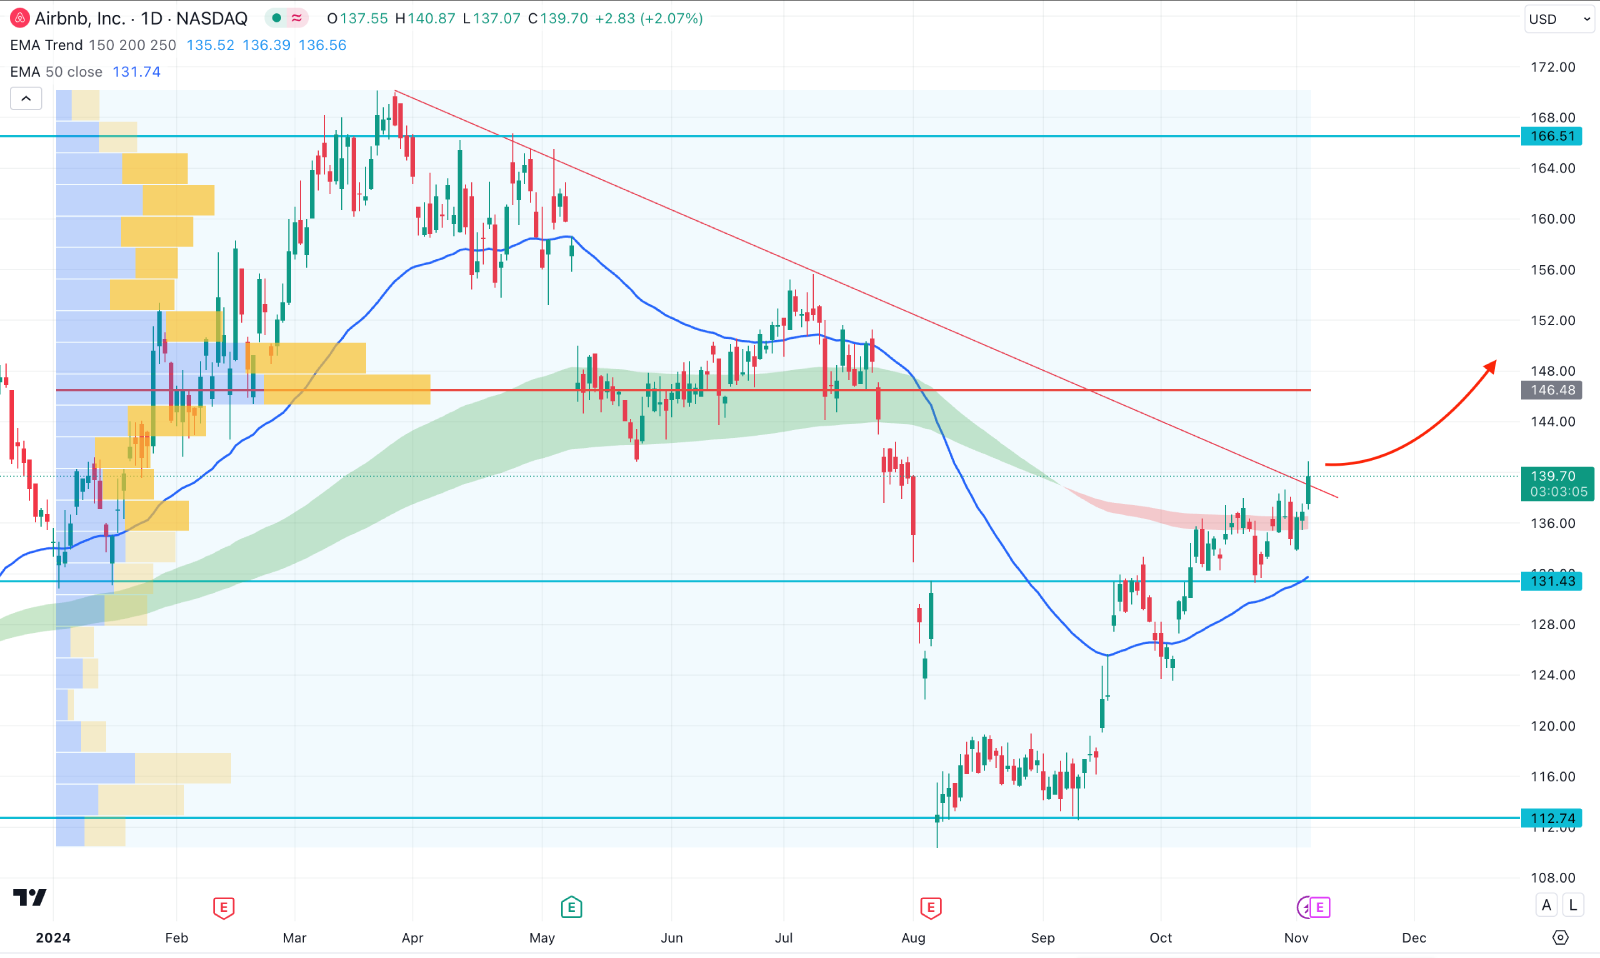This screenshot has width=1600, height=958.
Task: Open the USD currency dropdown
Action: point(1559,19)
